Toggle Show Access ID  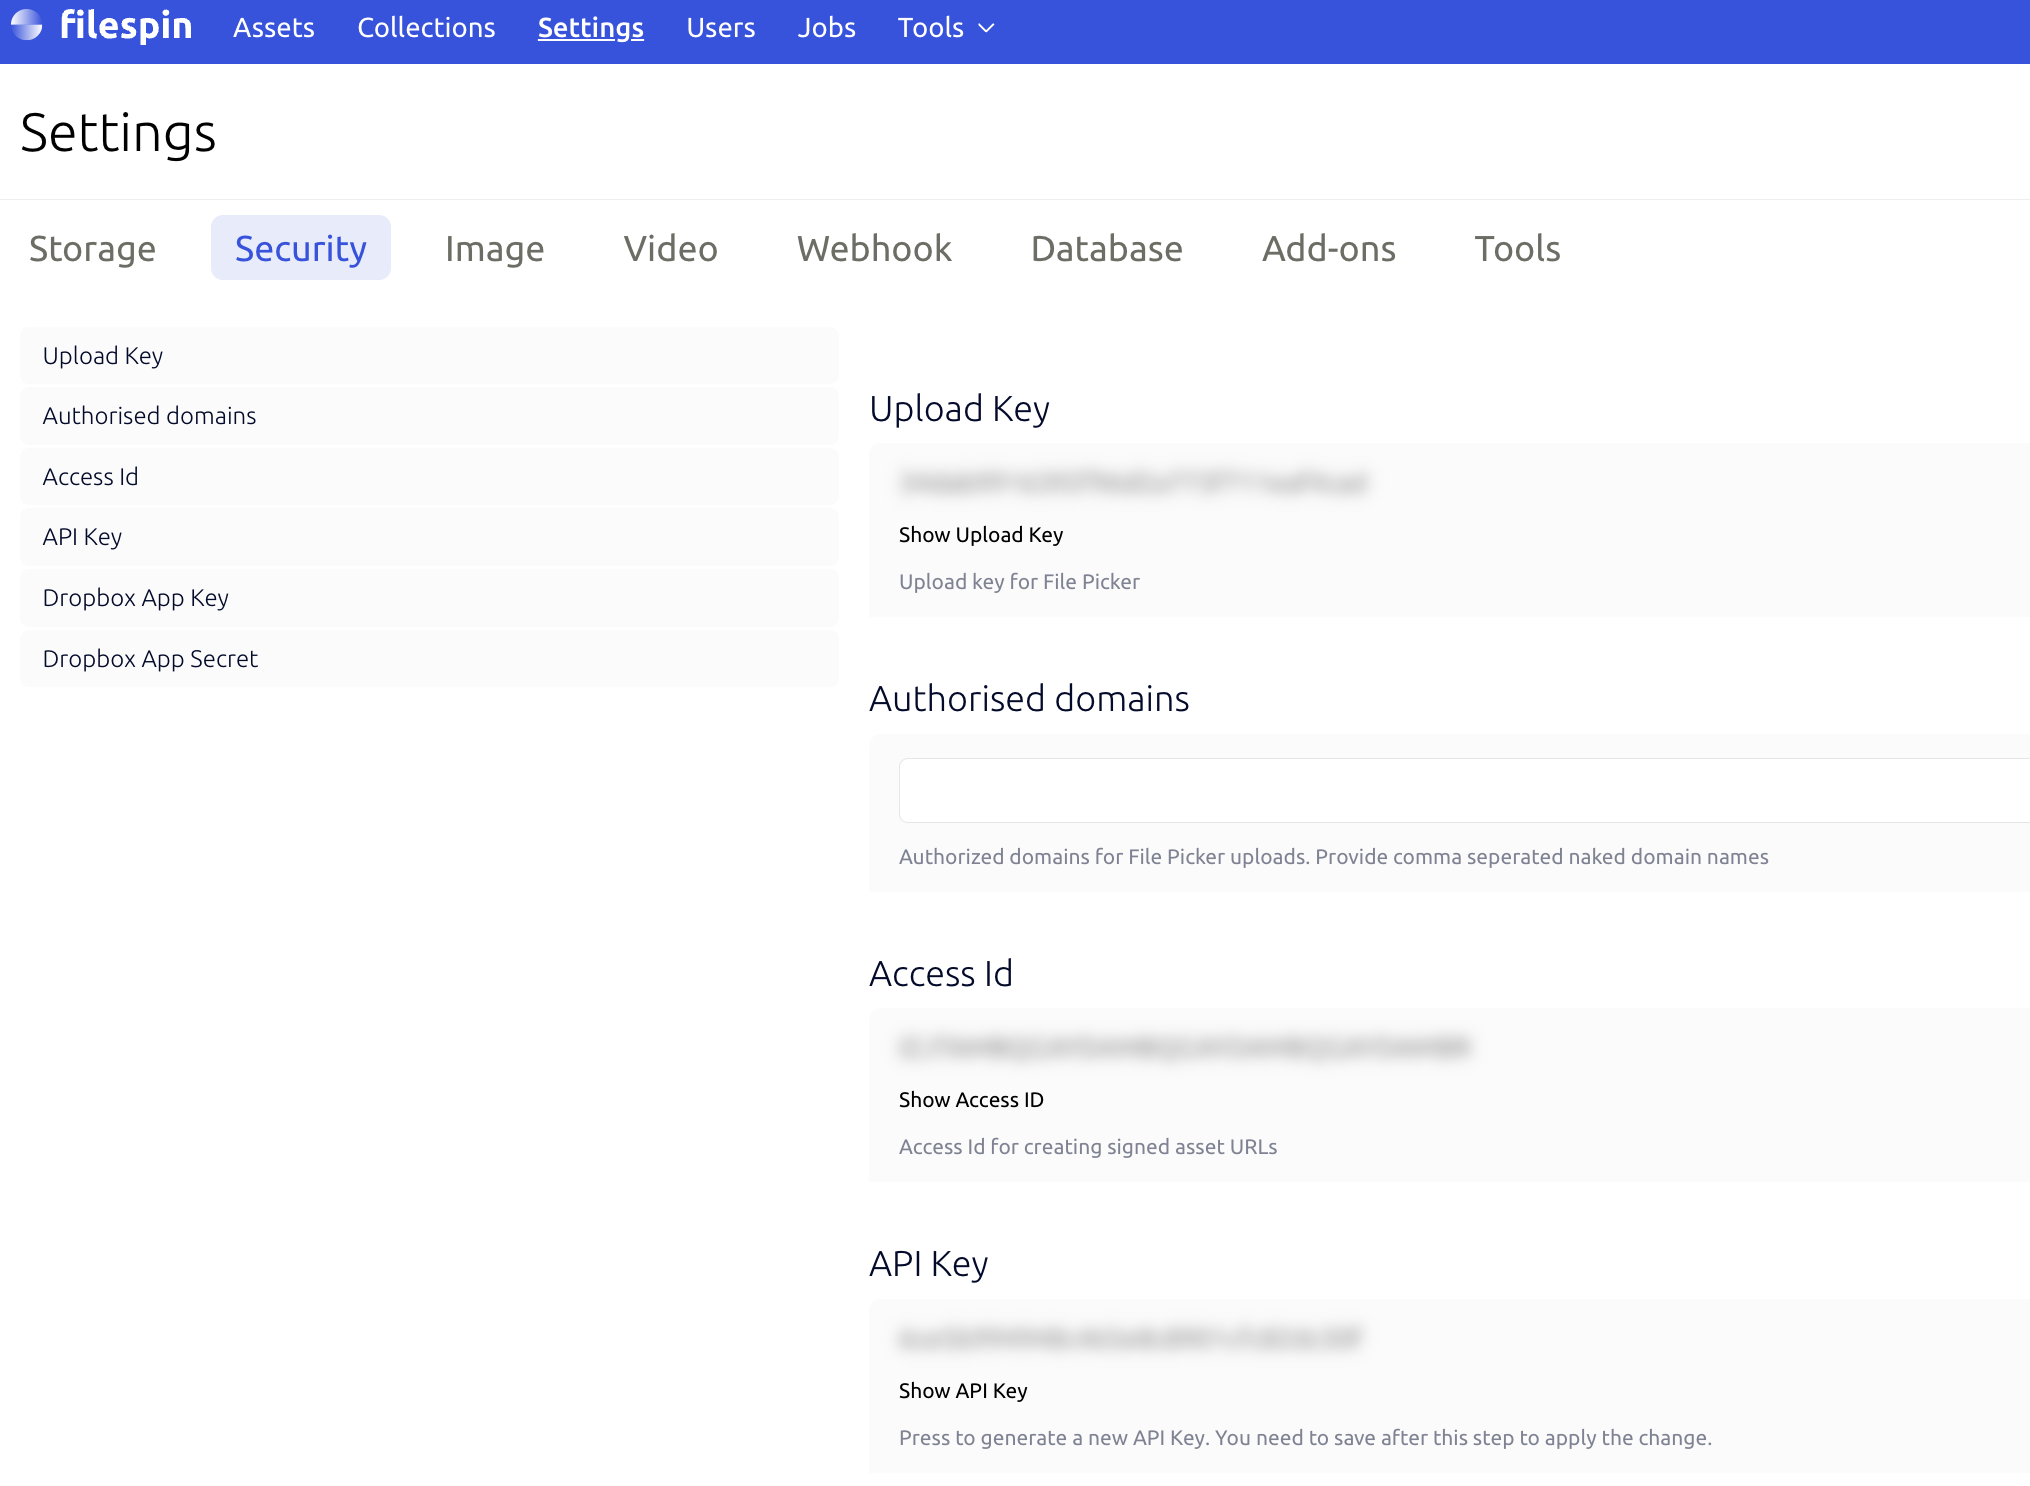tap(970, 1100)
